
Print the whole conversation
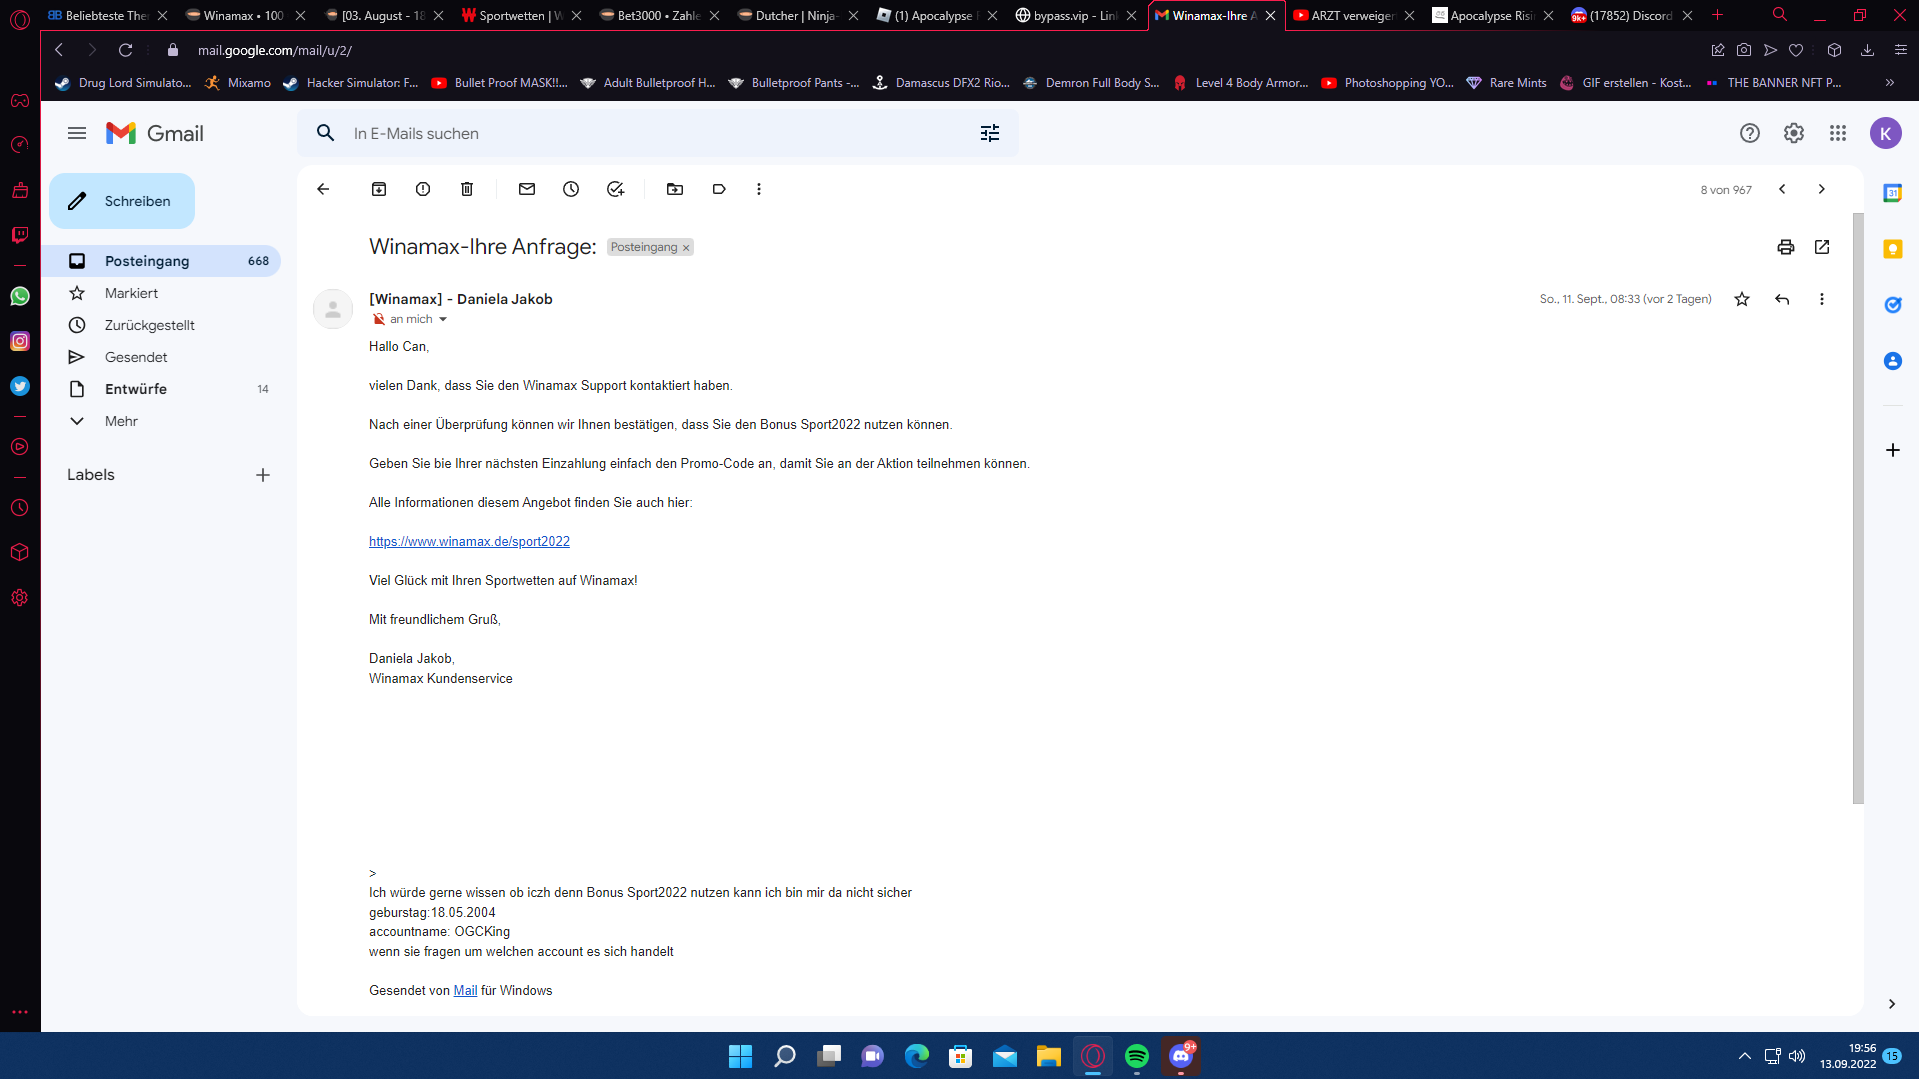pos(1786,247)
